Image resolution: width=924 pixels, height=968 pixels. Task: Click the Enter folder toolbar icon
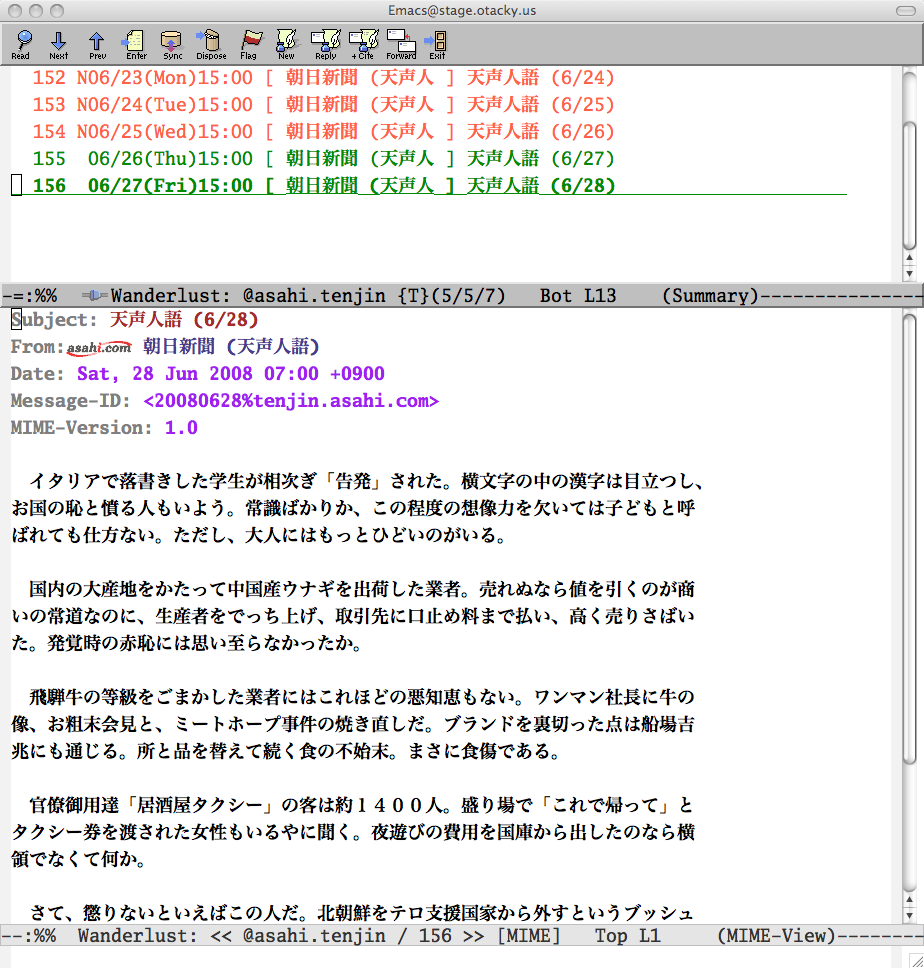[136, 44]
